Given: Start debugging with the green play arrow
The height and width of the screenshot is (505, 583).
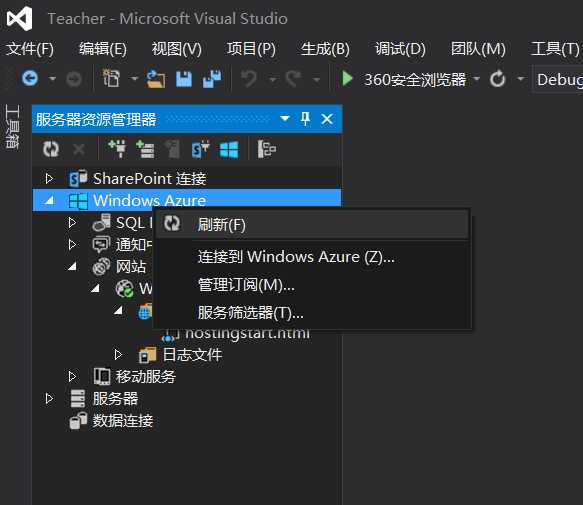Looking at the screenshot, I should tap(347, 79).
